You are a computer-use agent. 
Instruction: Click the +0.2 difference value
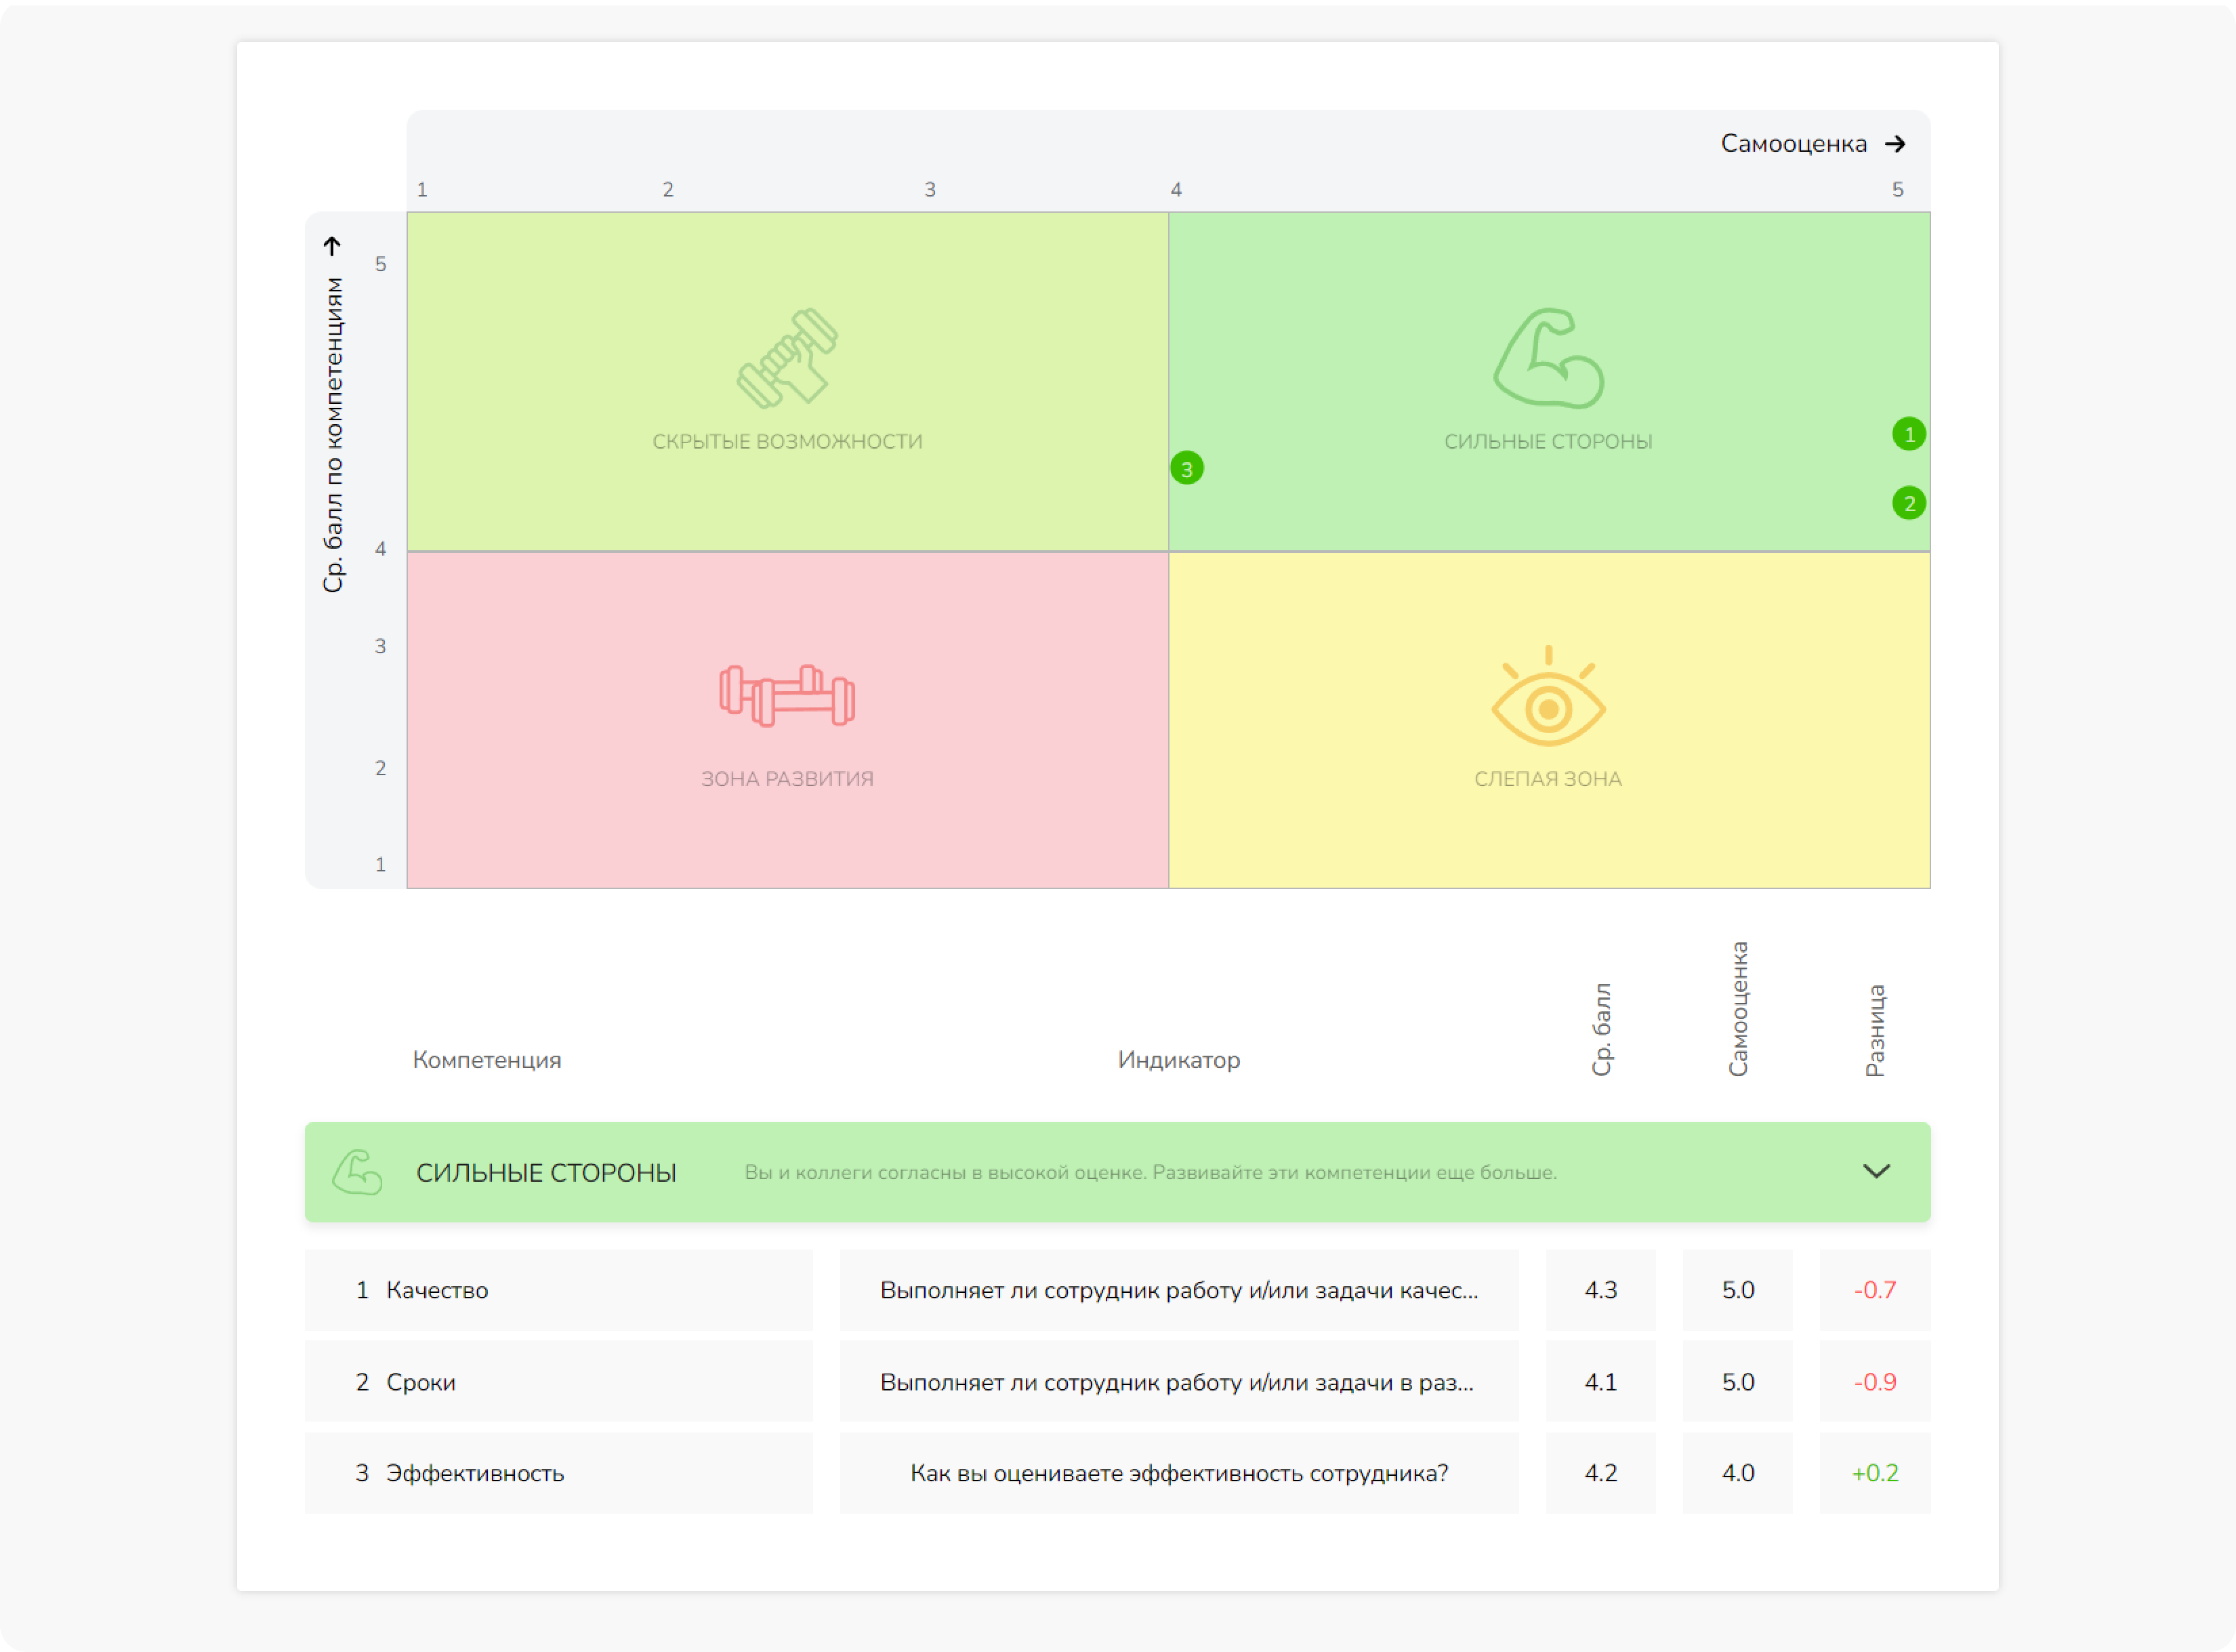click(x=1875, y=1473)
